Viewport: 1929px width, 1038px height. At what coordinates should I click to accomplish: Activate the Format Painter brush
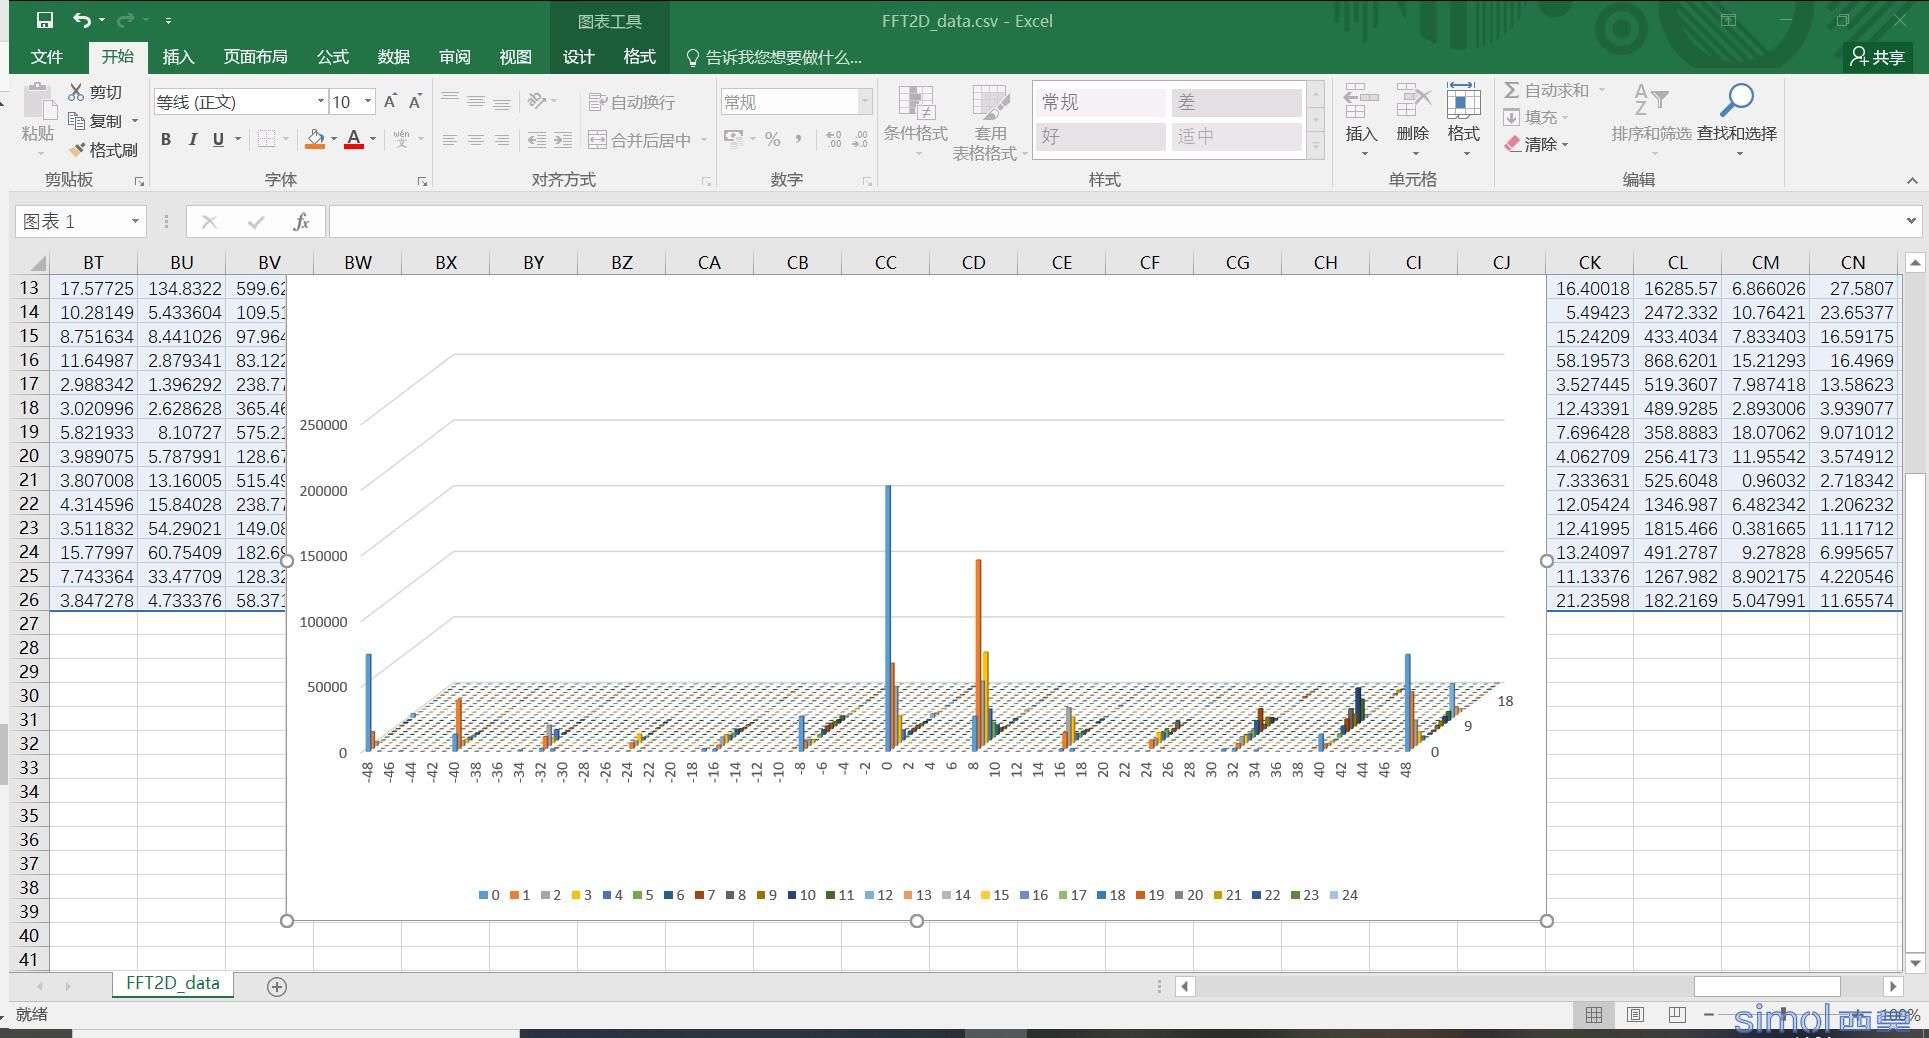click(77, 150)
